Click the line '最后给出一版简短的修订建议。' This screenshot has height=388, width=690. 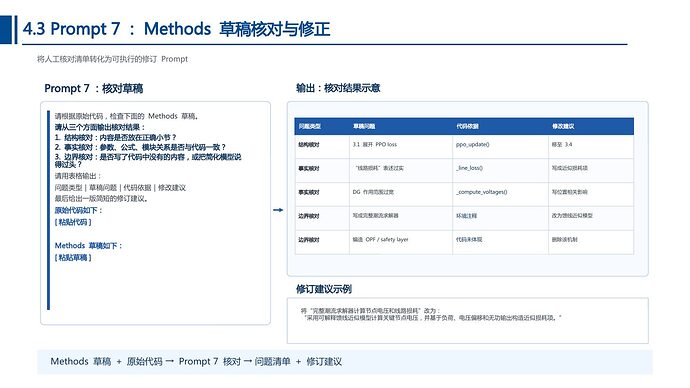tap(101, 198)
